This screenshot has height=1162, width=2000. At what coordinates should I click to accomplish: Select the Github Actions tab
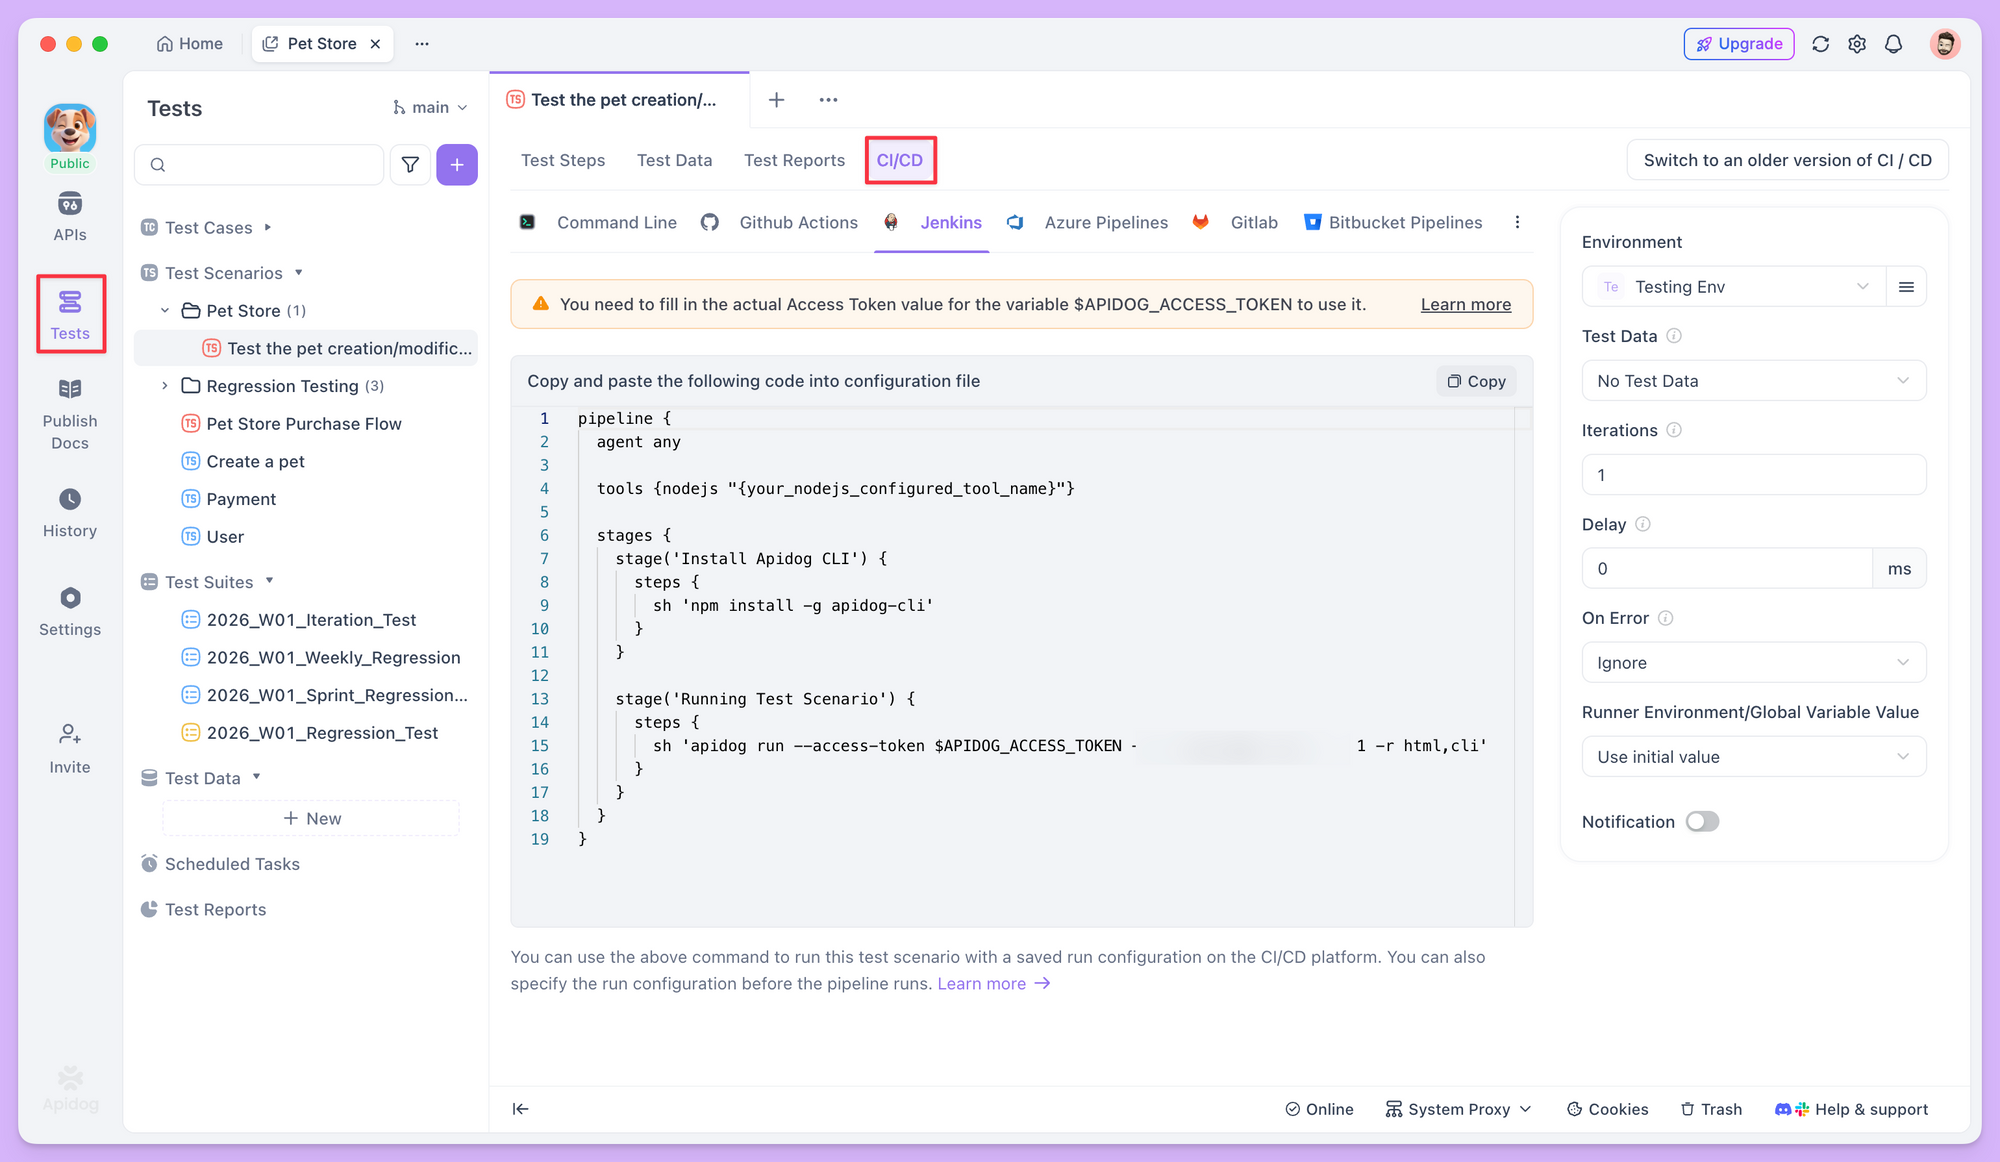coord(779,223)
